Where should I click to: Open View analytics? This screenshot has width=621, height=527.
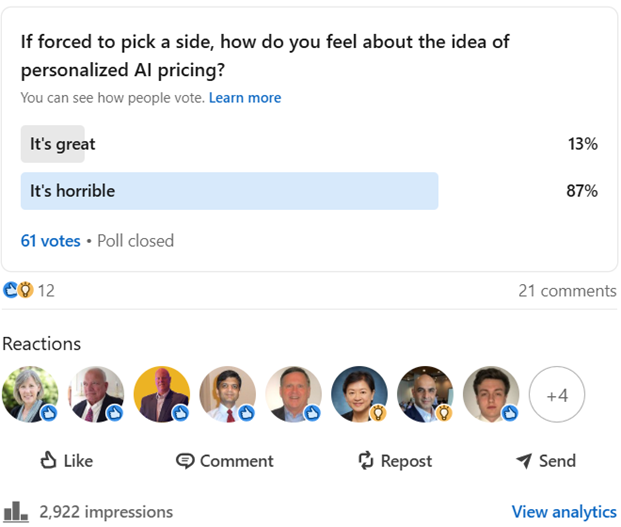tap(564, 511)
